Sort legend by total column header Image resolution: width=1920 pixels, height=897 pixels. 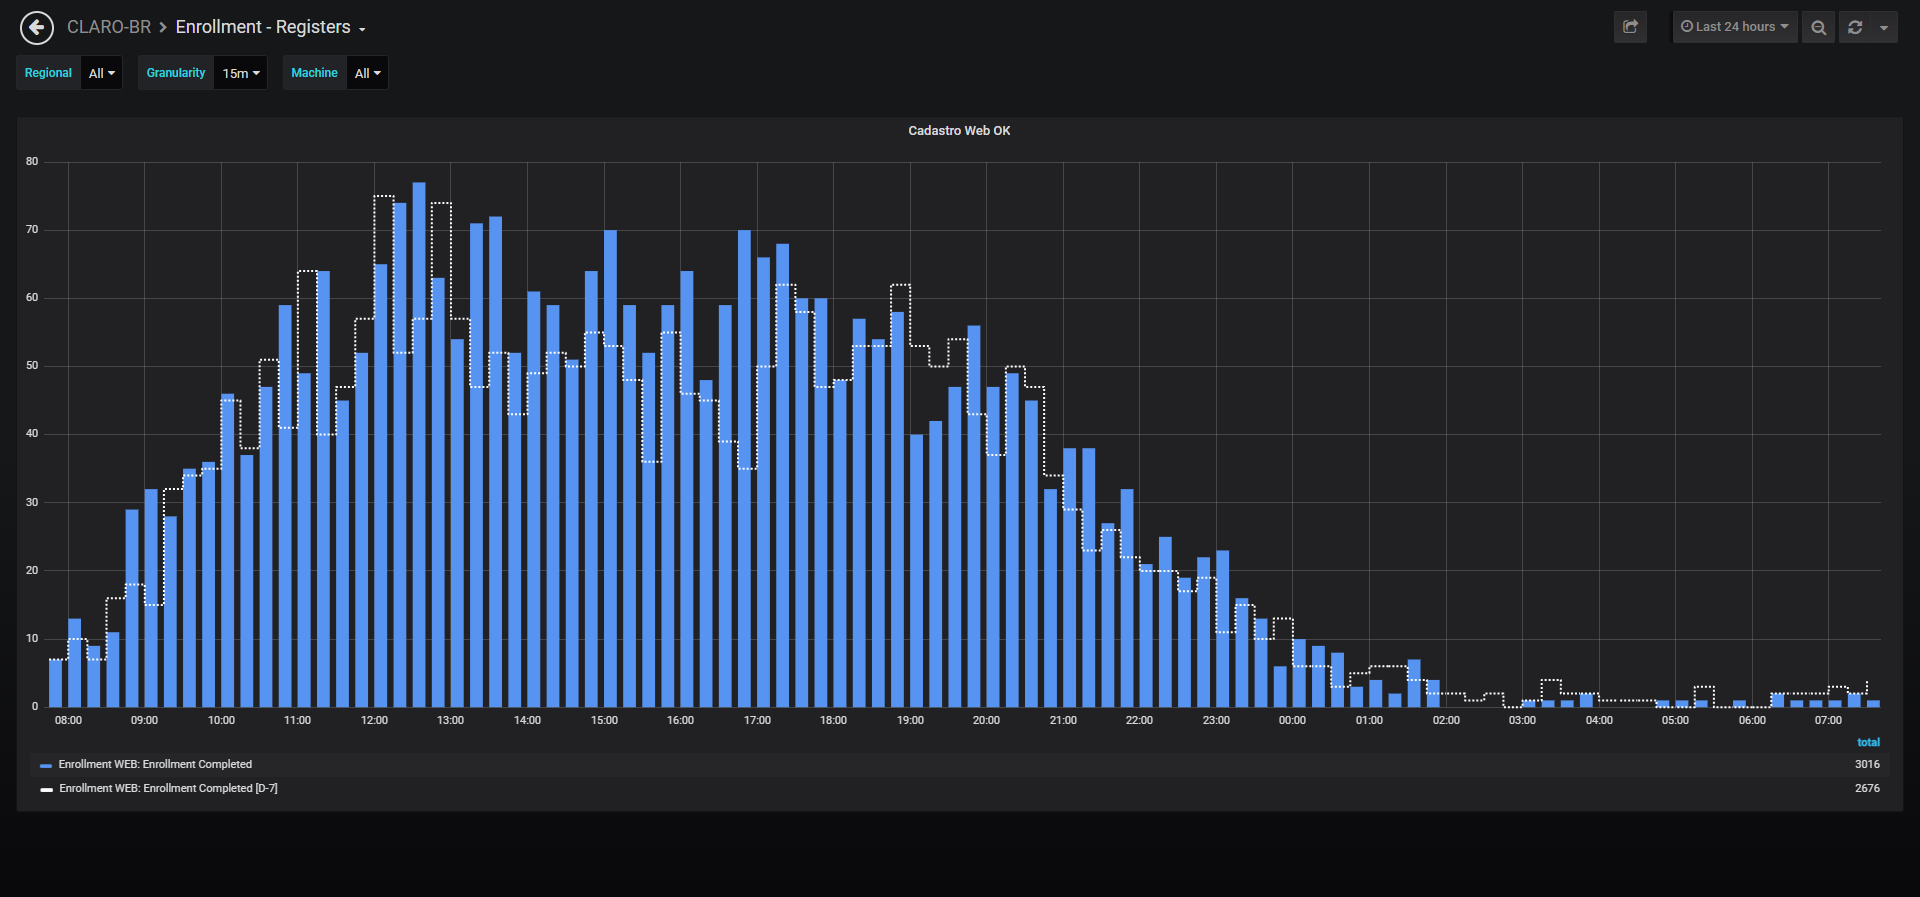coord(1868,742)
